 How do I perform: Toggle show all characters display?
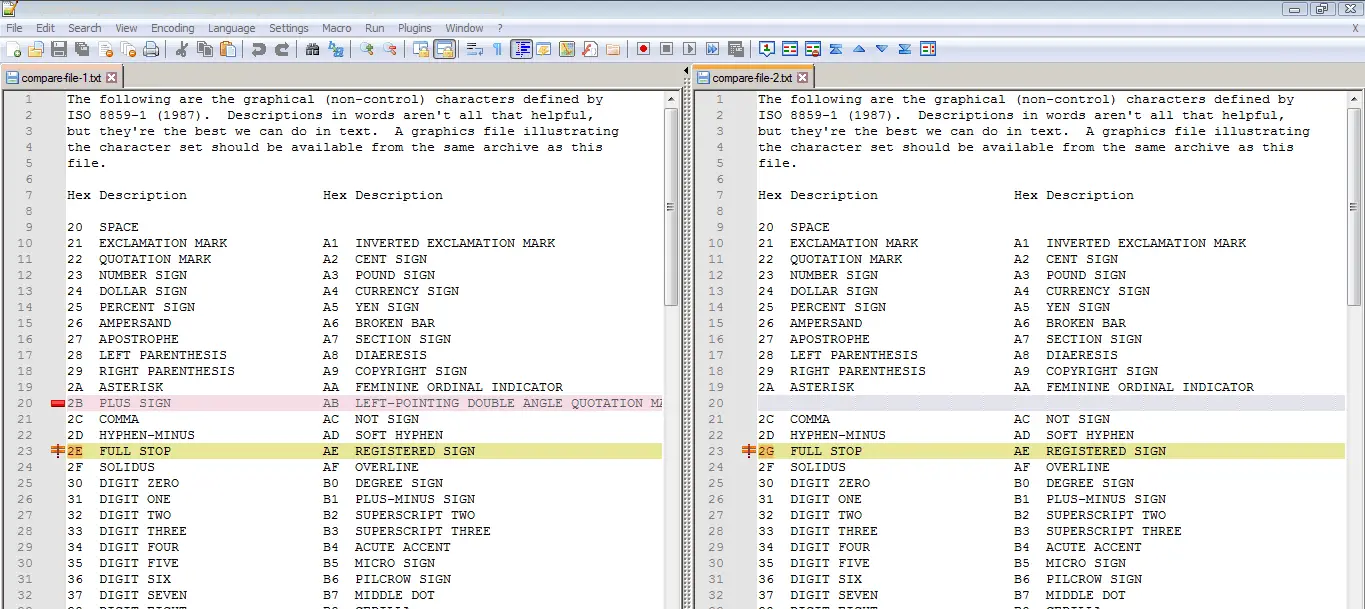coord(498,47)
